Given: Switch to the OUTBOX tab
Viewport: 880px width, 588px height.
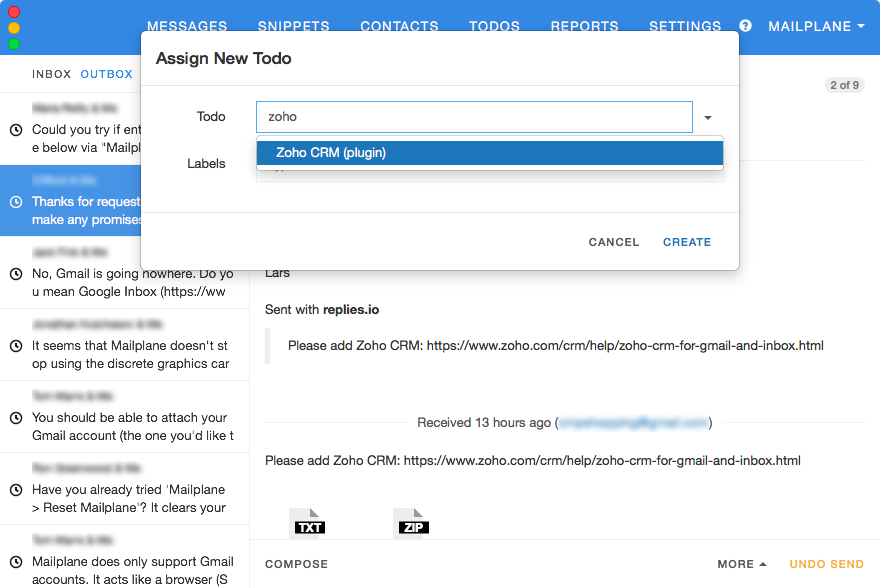Looking at the screenshot, I should click(107, 74).
